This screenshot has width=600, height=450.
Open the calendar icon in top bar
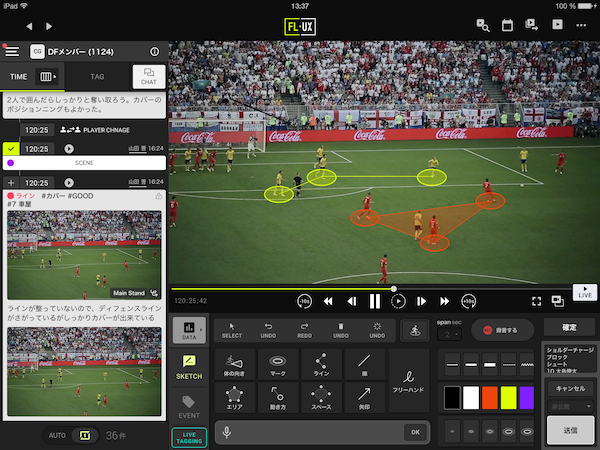507,24
